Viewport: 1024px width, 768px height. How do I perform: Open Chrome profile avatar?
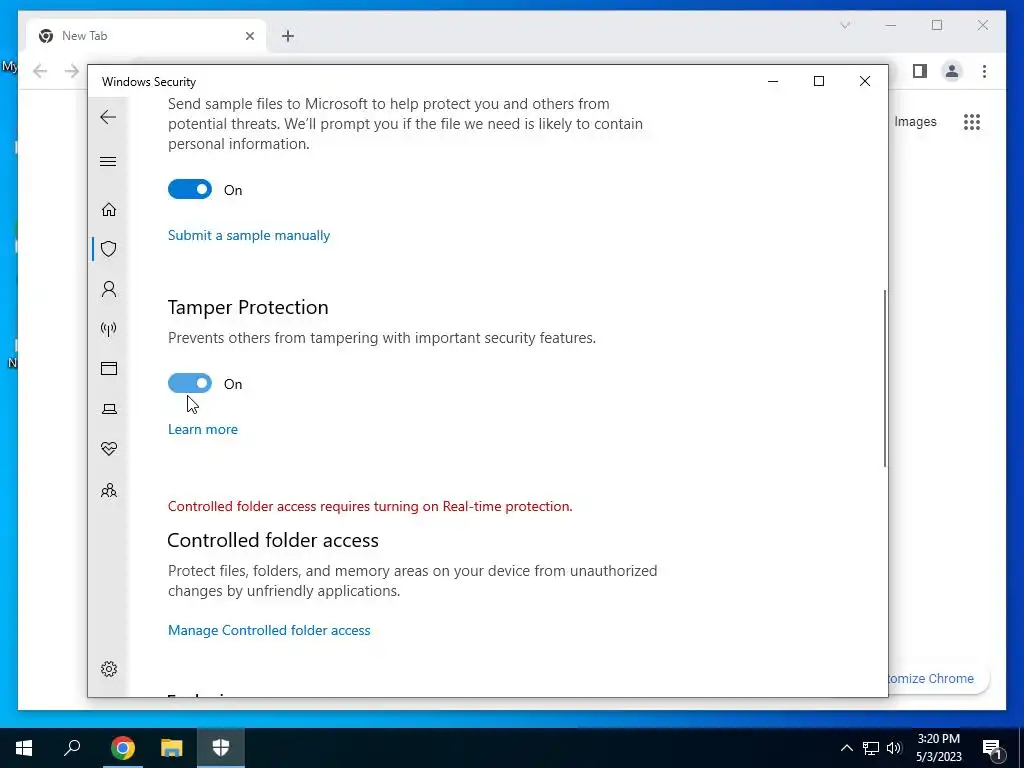point(952,71)
